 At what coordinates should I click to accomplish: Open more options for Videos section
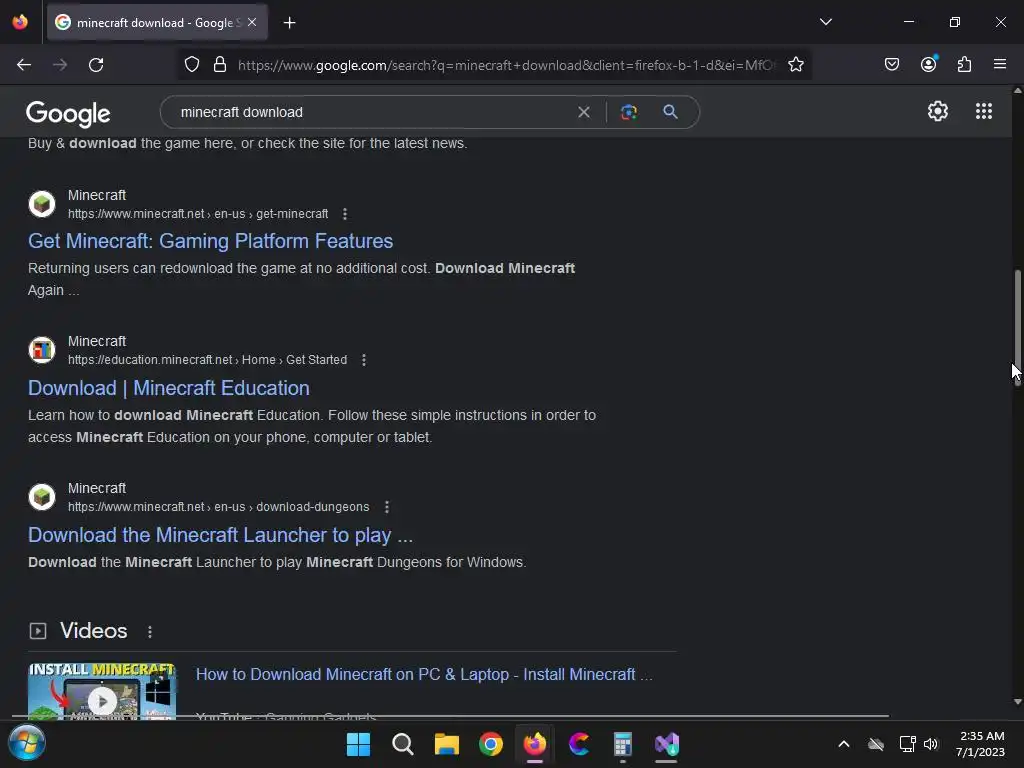tap(150, 632)
